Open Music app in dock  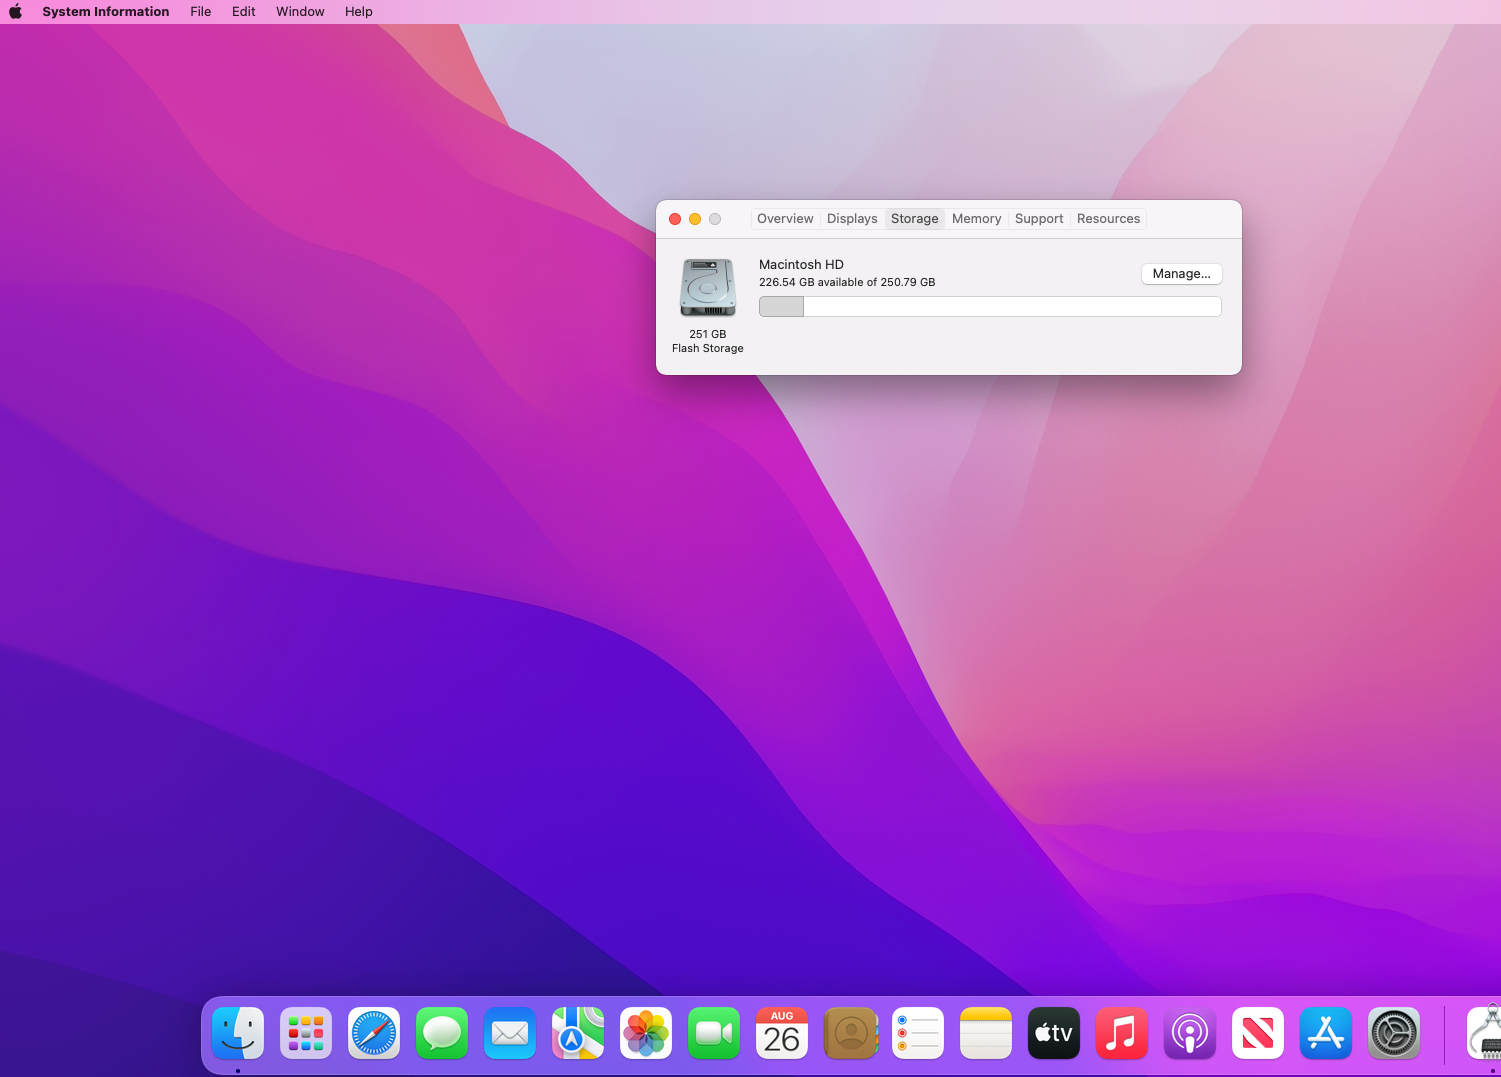[1122, 1033]
